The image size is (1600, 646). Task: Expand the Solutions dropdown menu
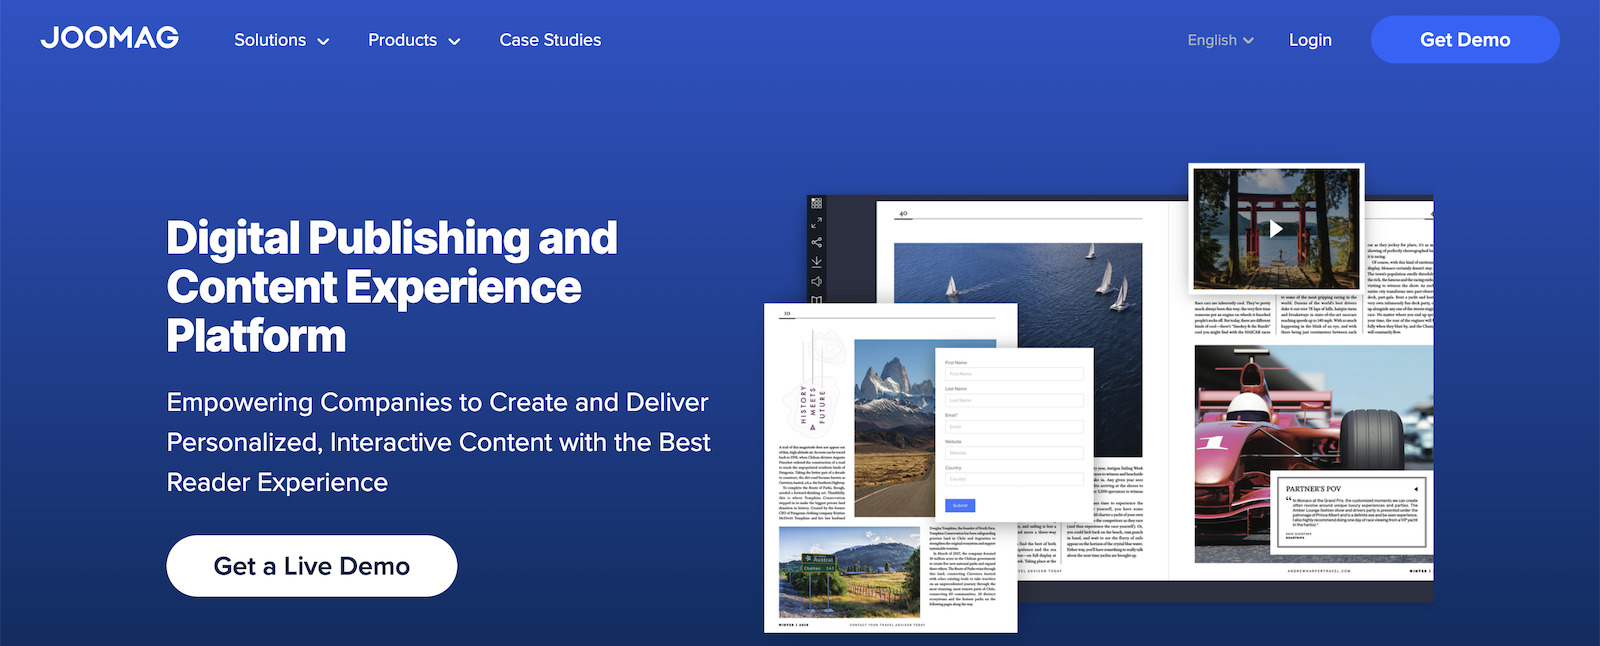(x=281, y=40)
